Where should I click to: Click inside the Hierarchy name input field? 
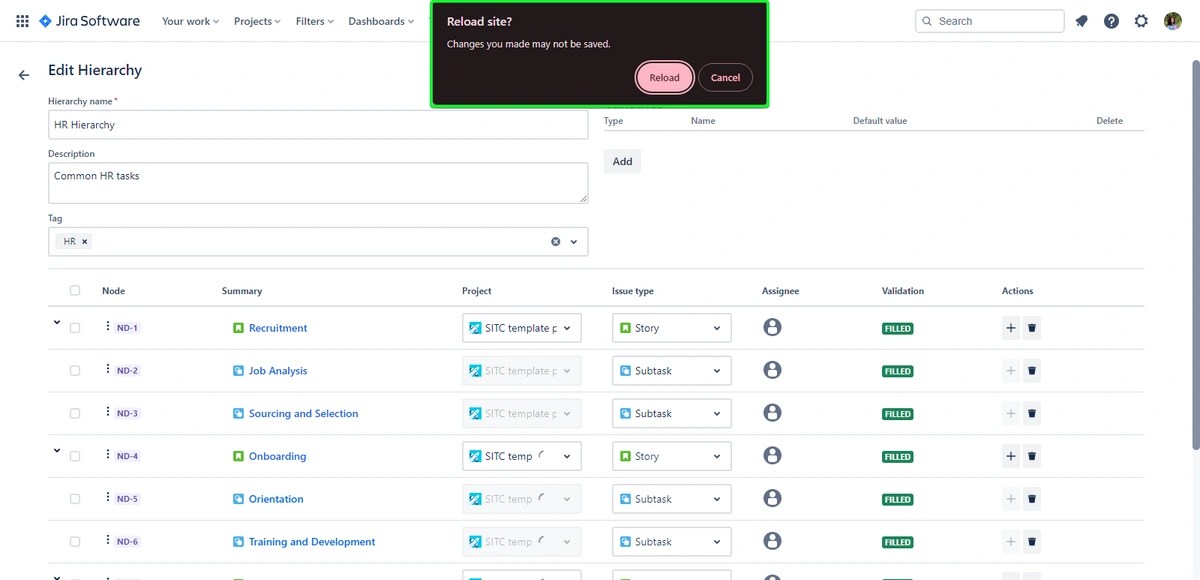(x=318, y=124)
